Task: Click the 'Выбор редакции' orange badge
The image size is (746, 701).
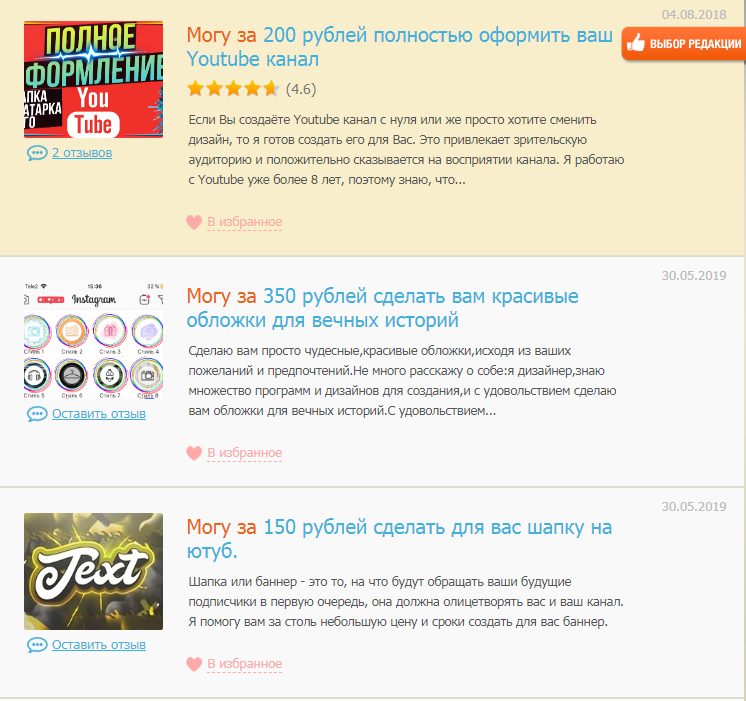Action: (x=684, y=43)
